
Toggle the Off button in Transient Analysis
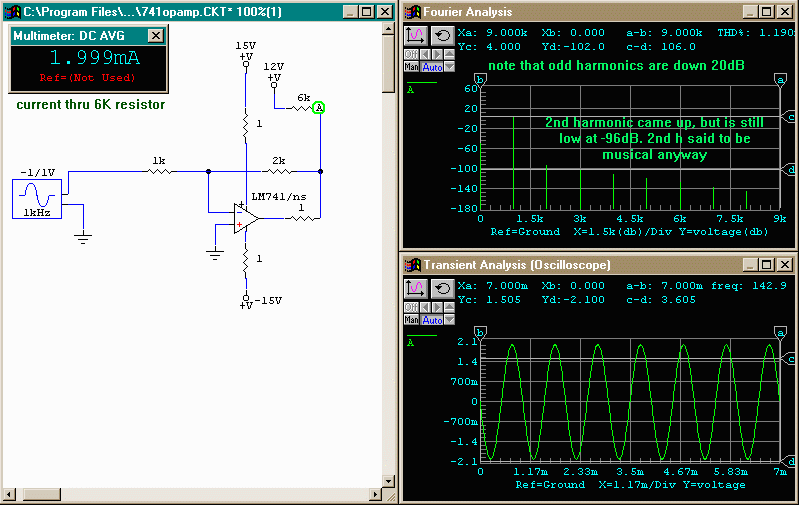point(410,307)
